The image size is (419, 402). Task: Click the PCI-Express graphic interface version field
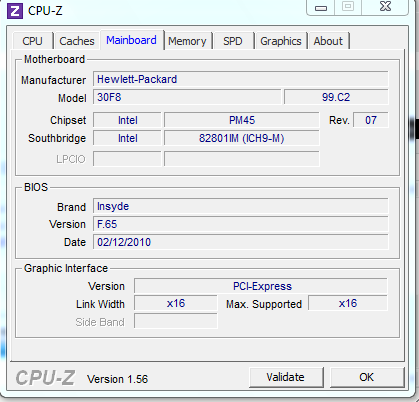pyautogui.click(x=261, y=286)
